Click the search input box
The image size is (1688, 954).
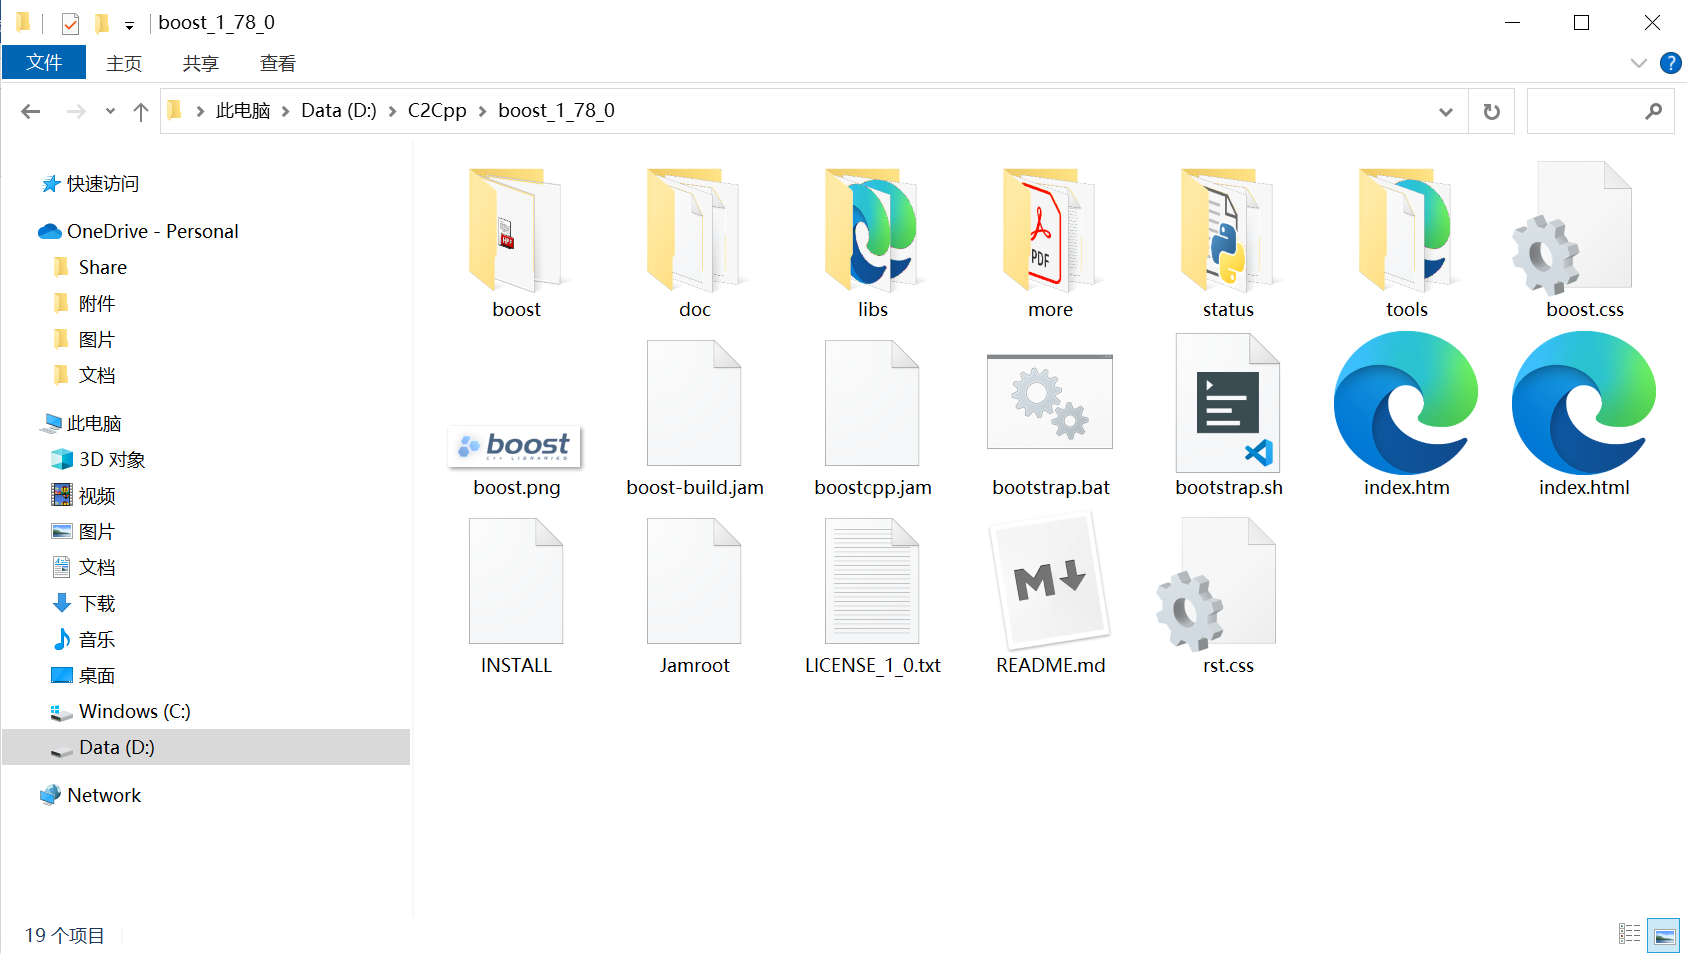[1585, 111]
